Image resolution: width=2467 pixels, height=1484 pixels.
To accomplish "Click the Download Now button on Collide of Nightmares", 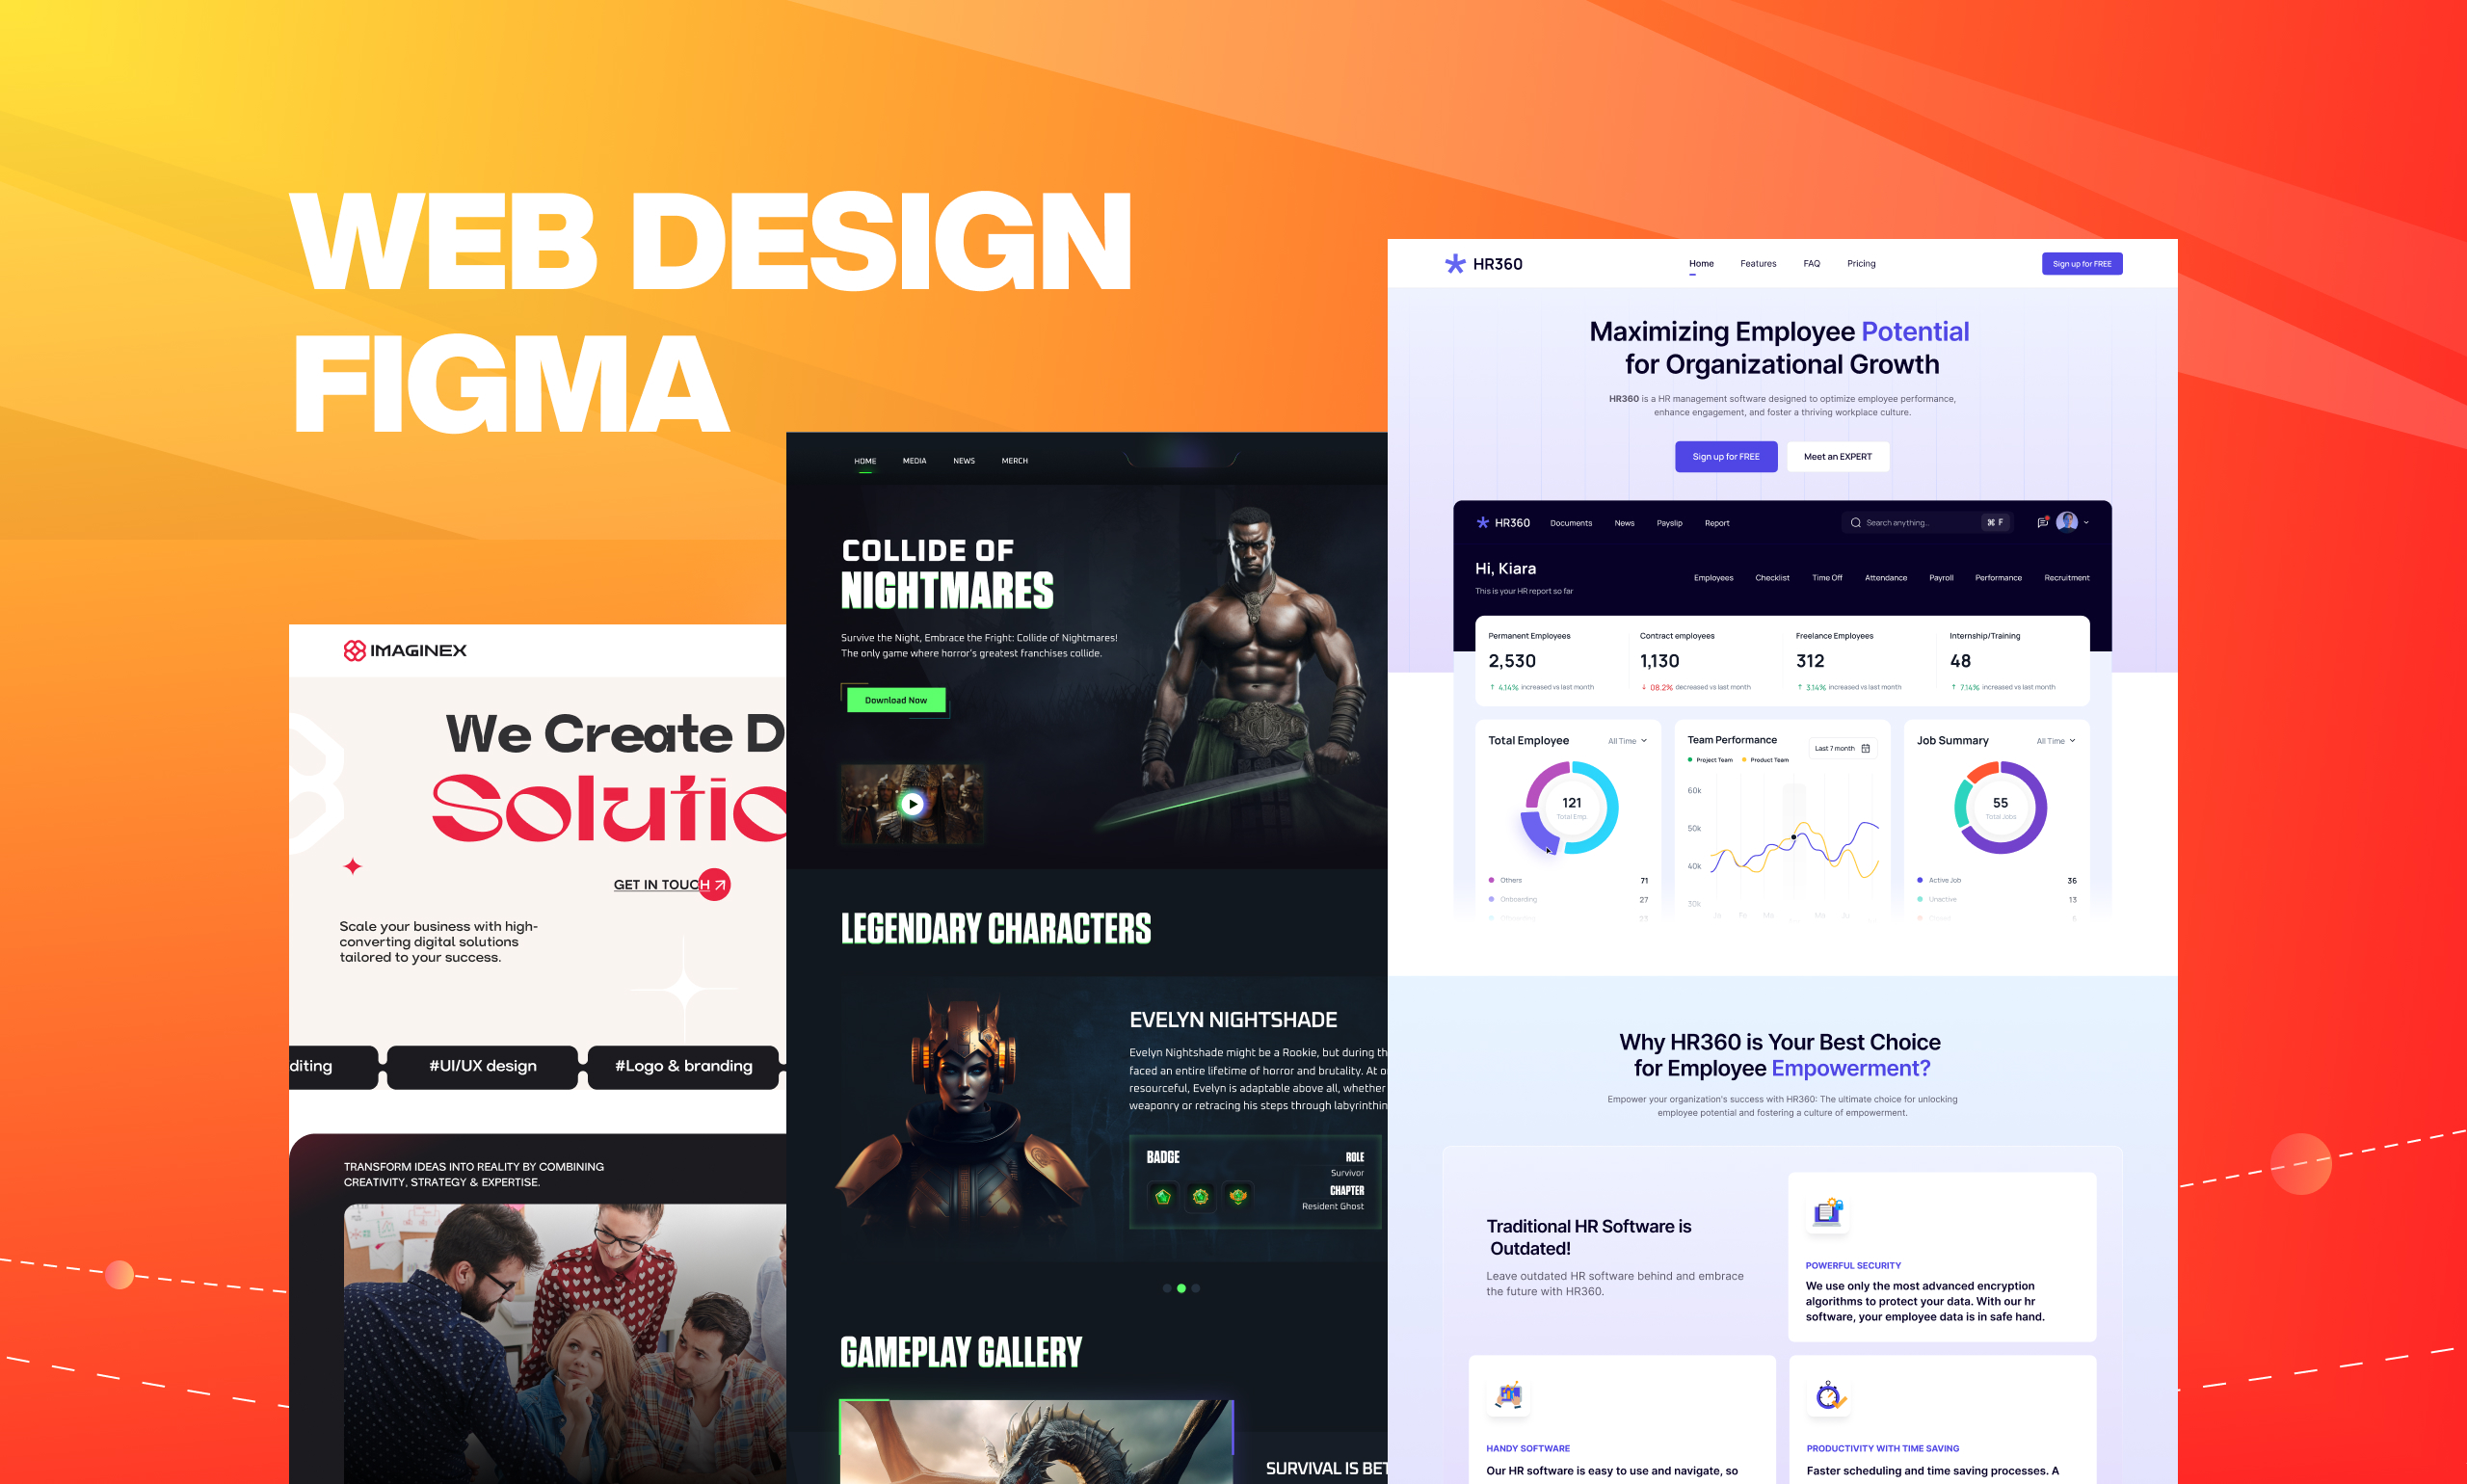I will pyautogui.click(x=897, y=700).
